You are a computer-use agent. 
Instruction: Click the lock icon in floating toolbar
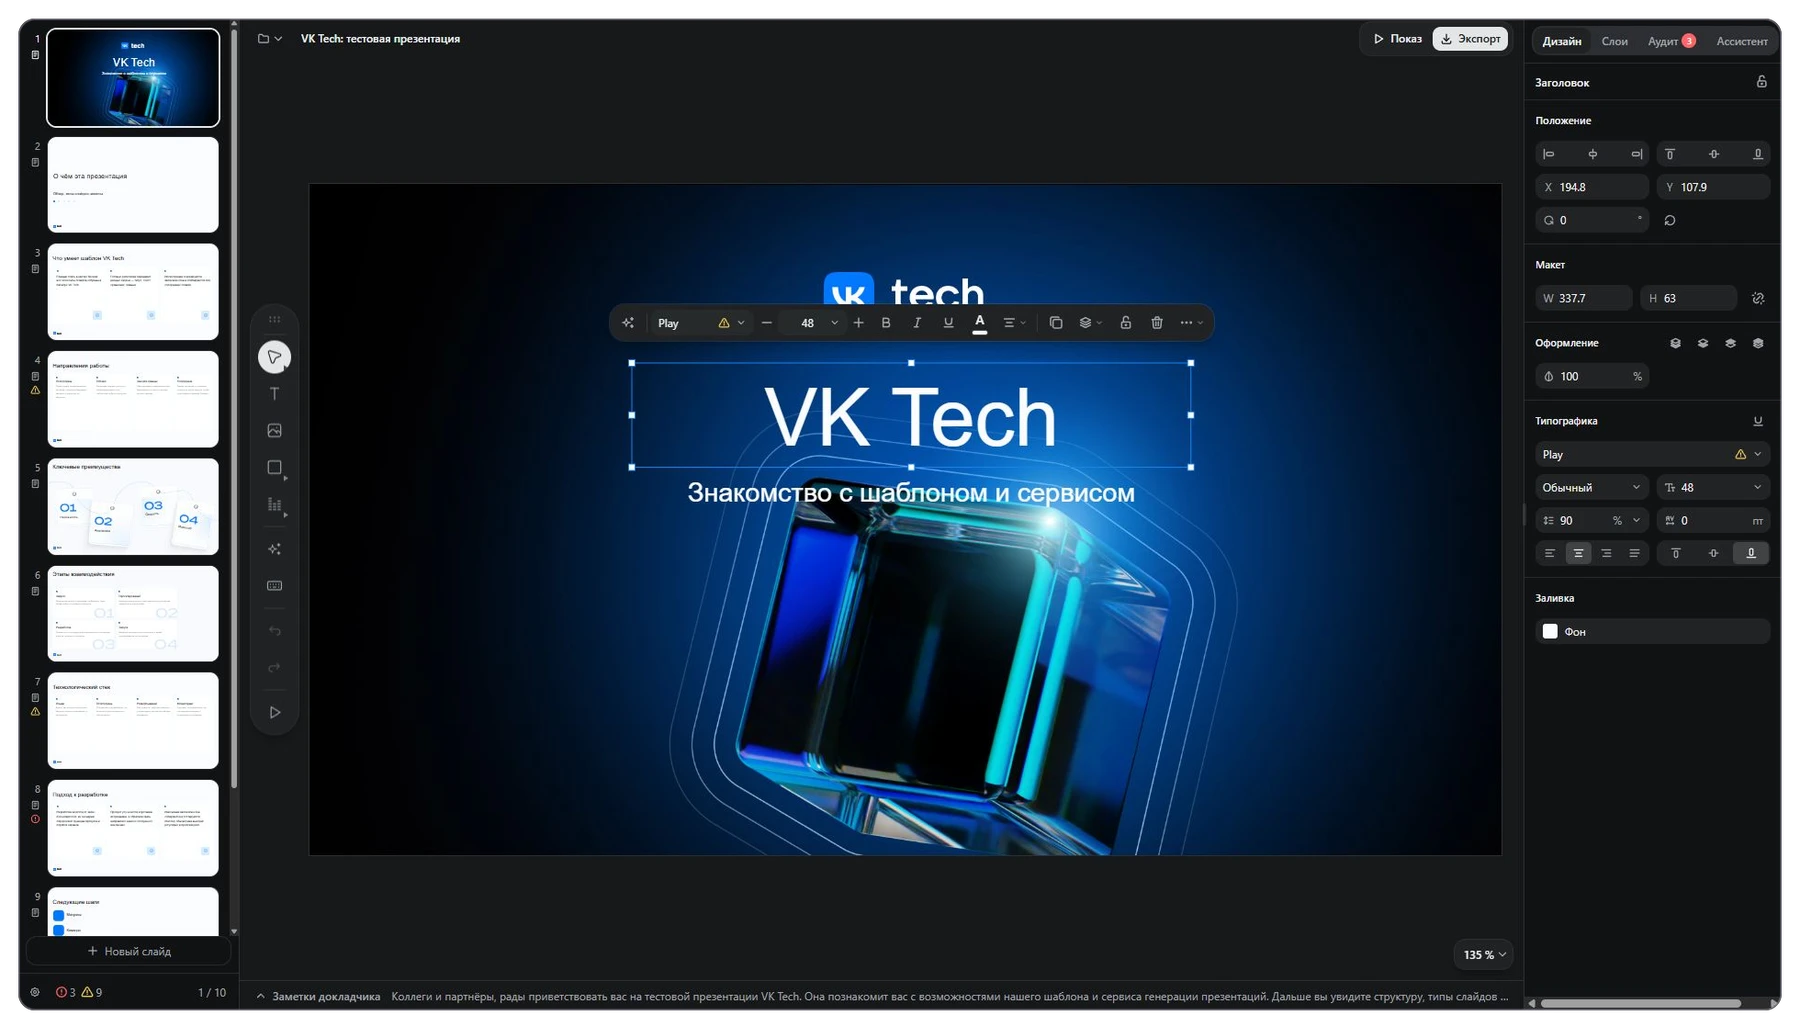click(x=1125, y=323)
